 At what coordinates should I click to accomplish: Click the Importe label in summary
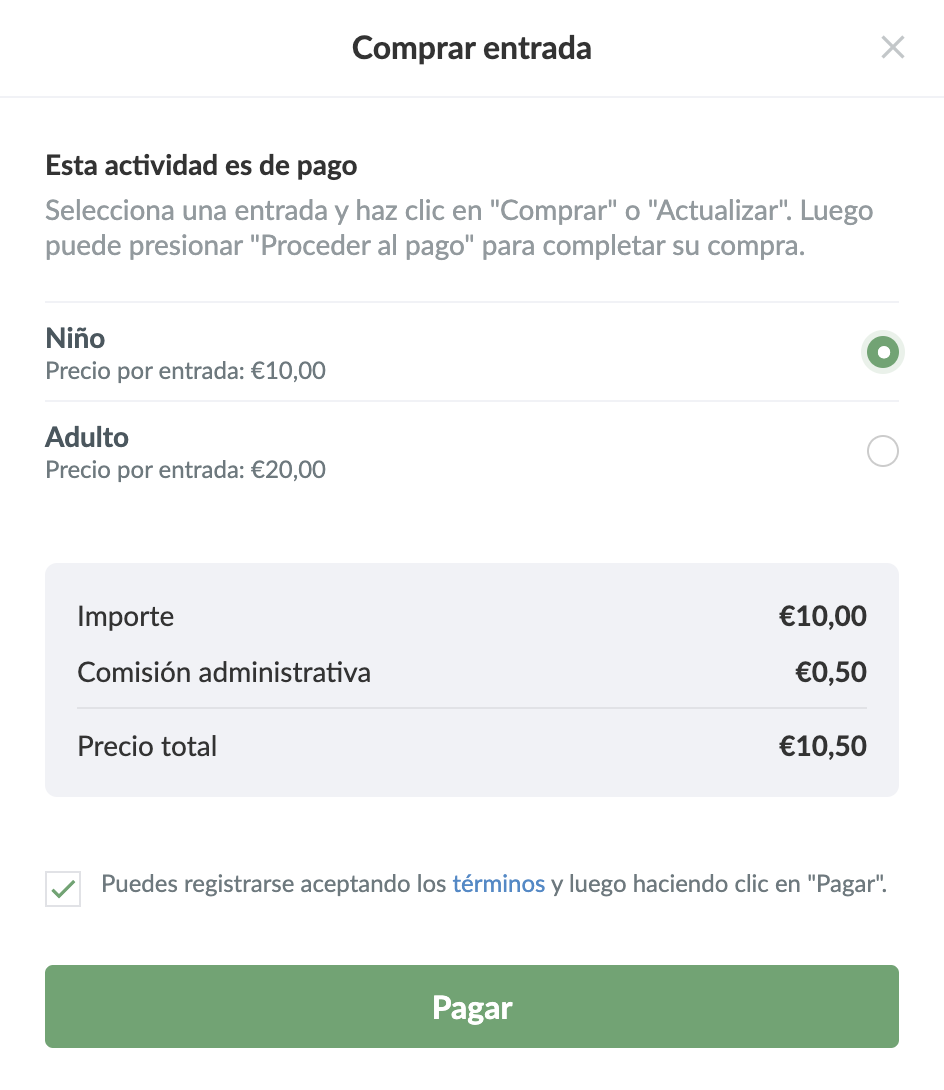(125, 616)
